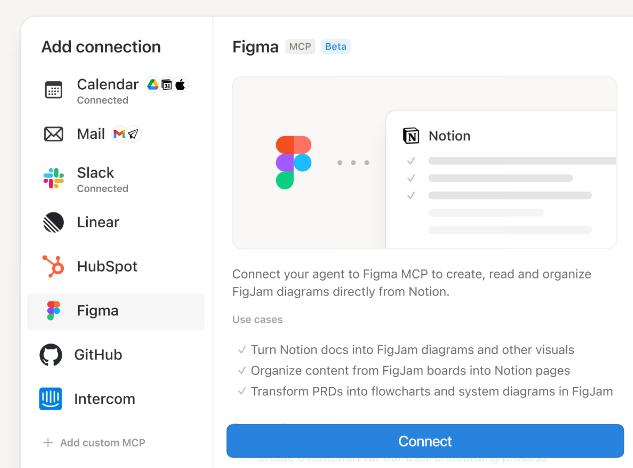Click the first checkmark in Notion preview
633x468 pixels.
click(x=411, y=160)
